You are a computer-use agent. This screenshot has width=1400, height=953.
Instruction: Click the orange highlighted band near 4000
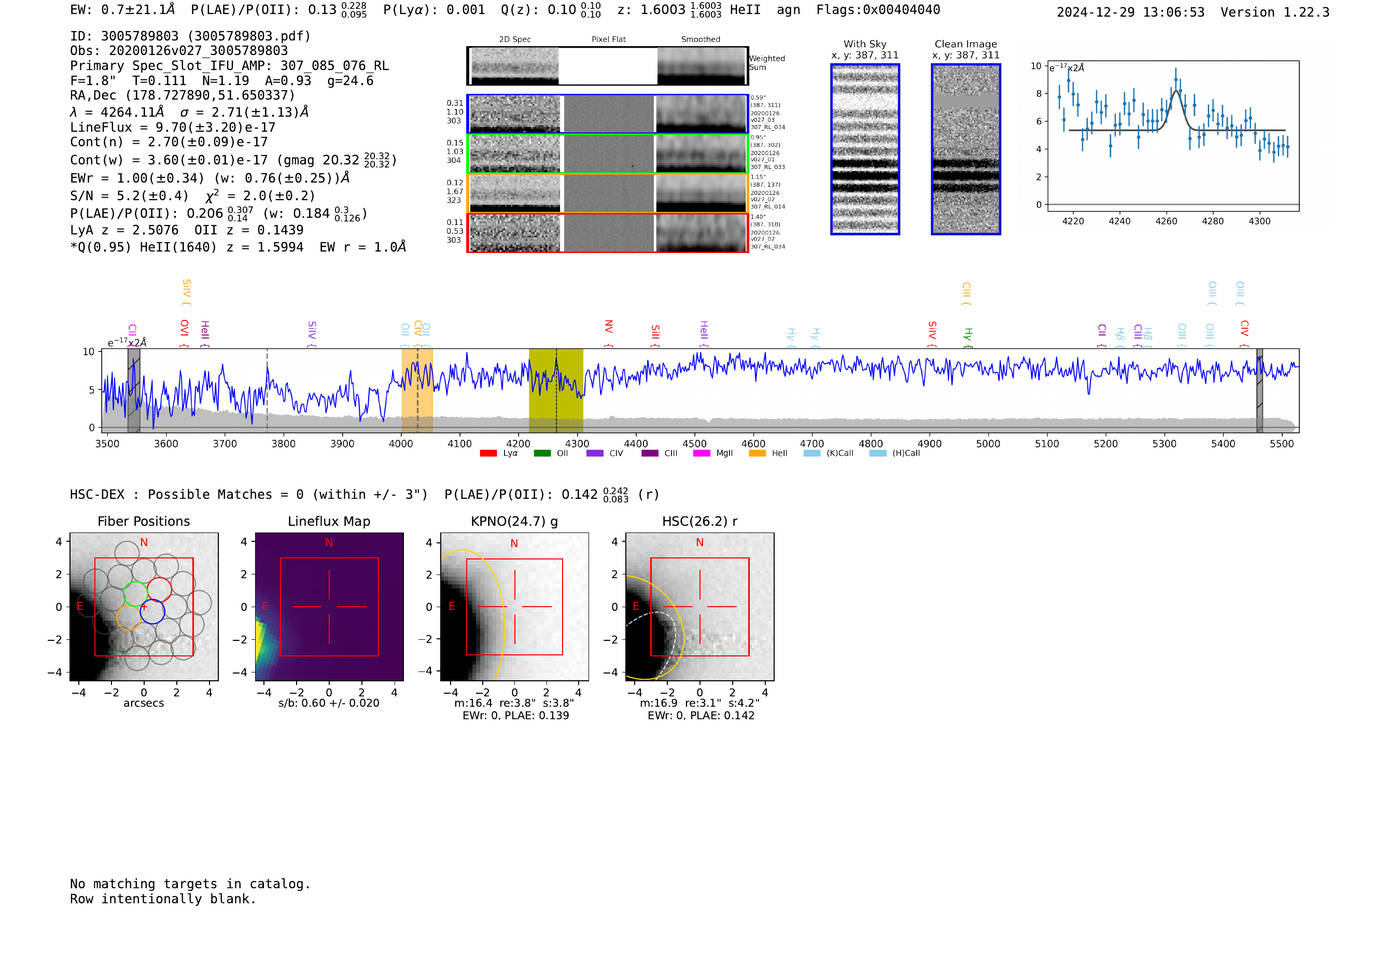[x=417, y=390]
